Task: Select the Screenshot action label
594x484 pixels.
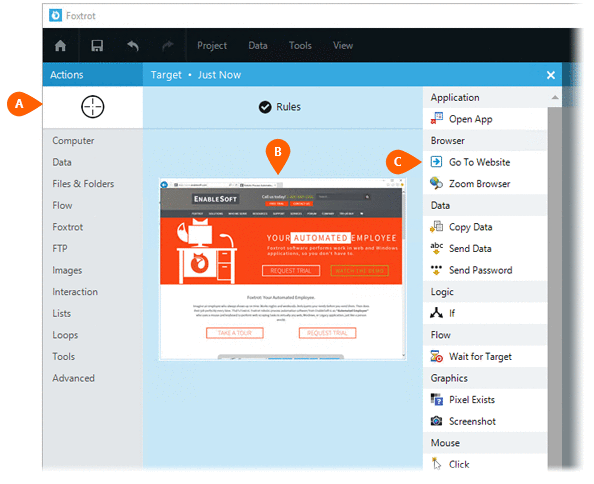Action: 472,421
